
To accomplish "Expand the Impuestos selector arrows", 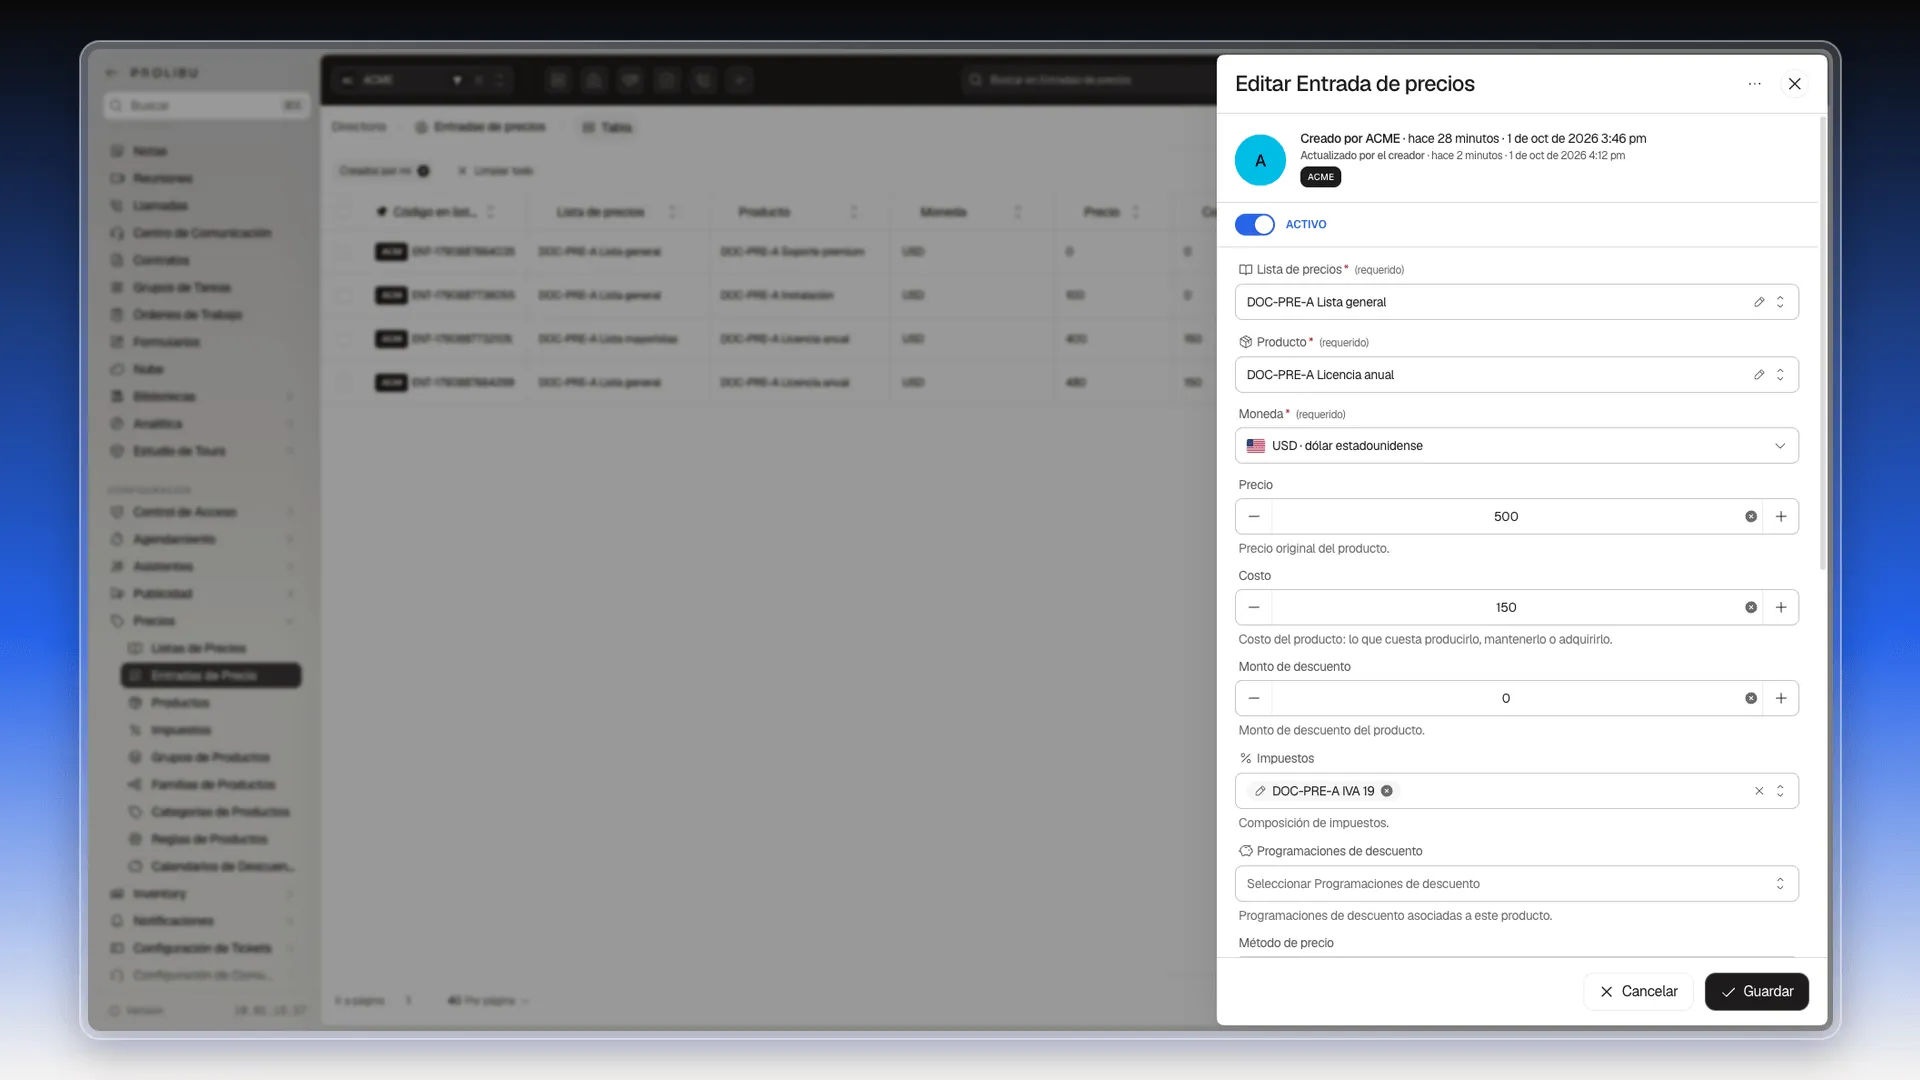I will [x=1780, y=791].
